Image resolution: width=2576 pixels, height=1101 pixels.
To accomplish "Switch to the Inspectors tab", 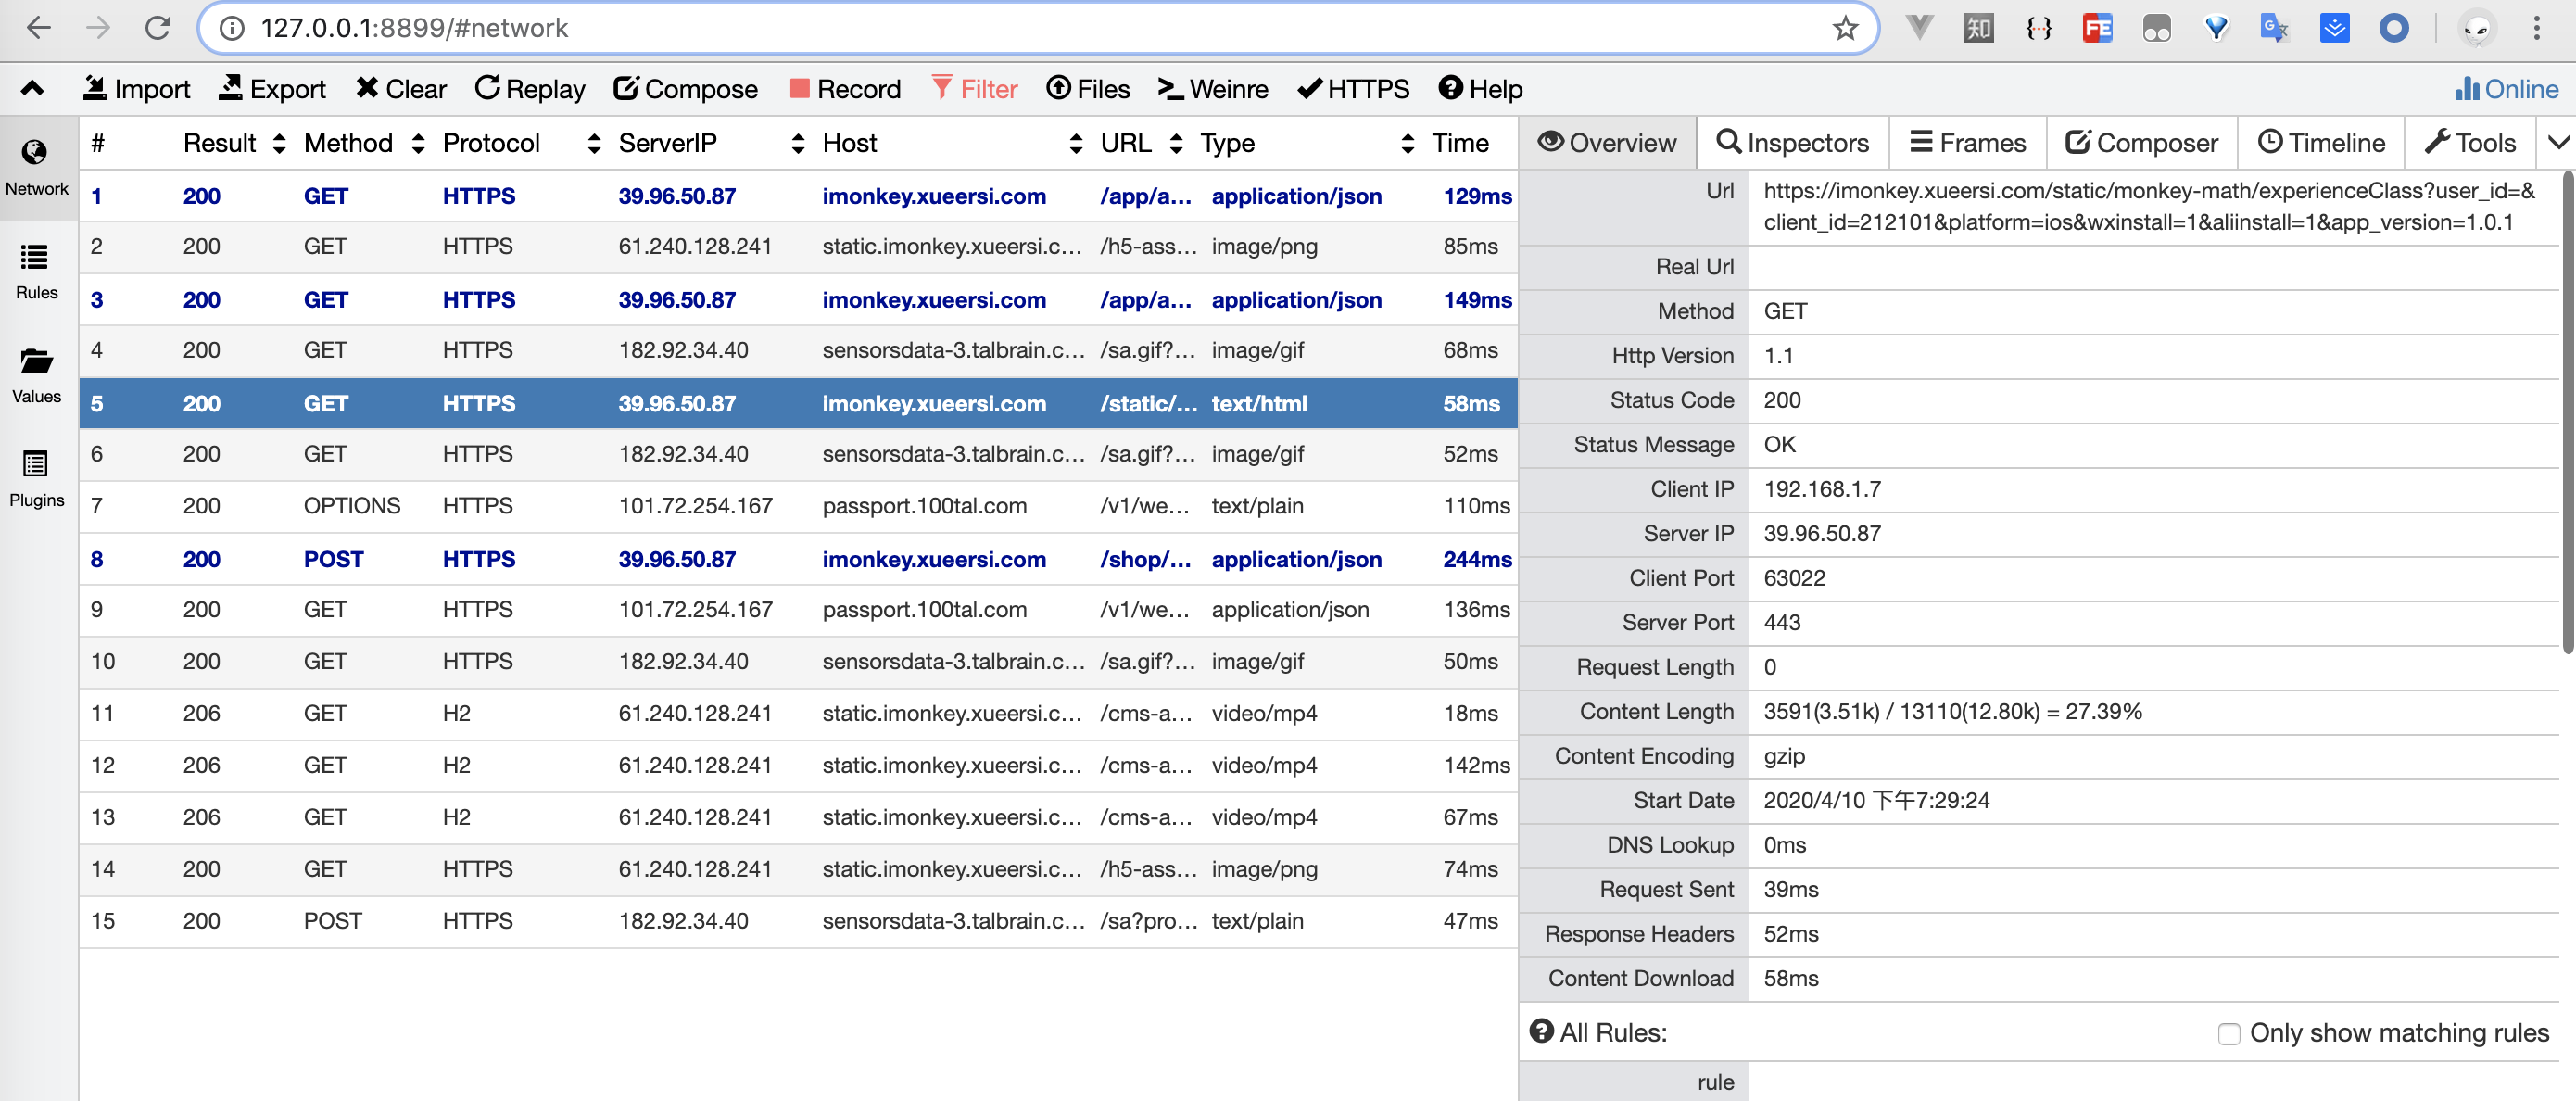I will coord(1792,143).
